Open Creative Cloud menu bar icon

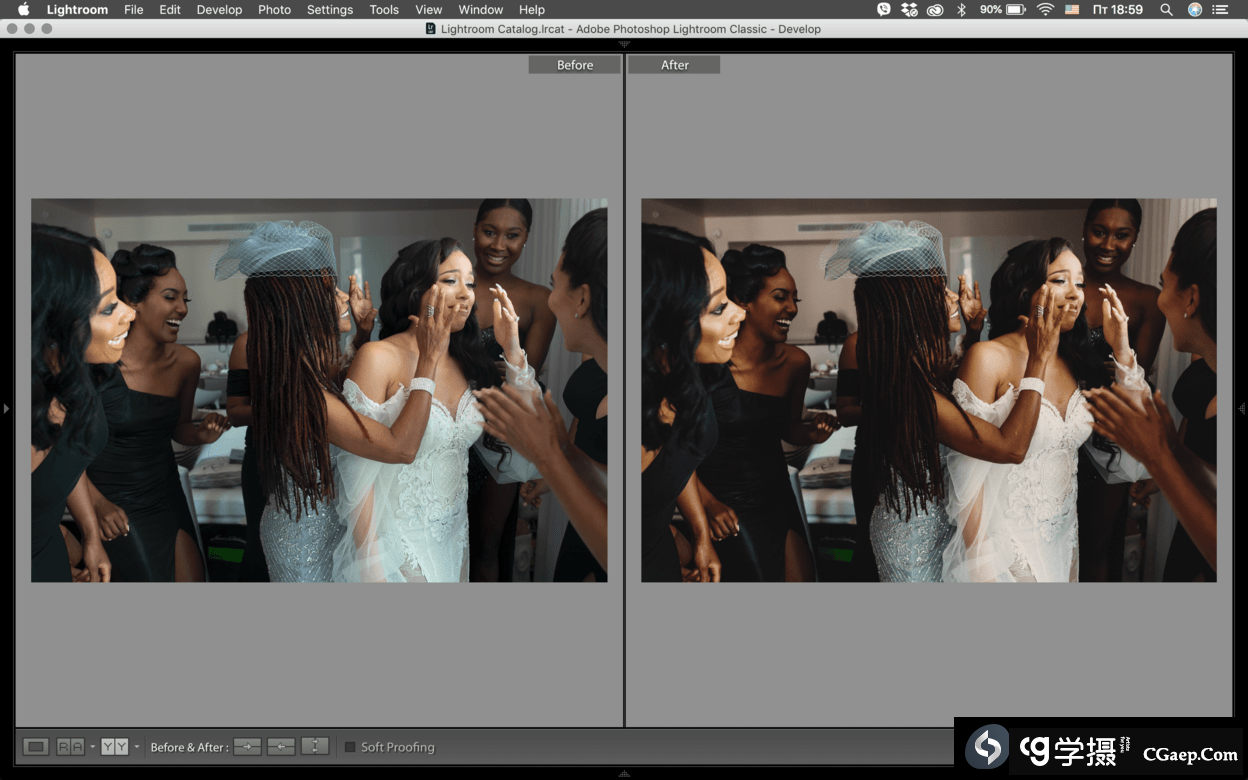(x=935, y=9)
